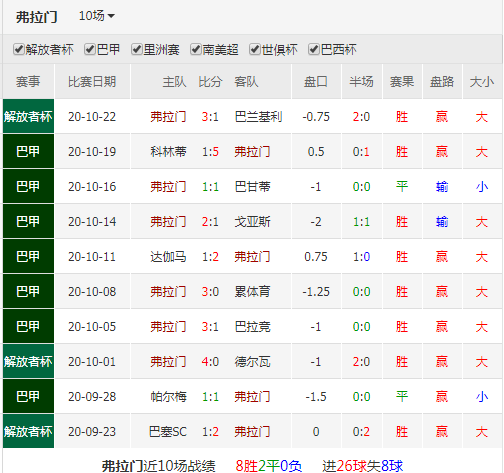Click the 赛果 column header
504x473 pixels.
[x=402, y=82]
